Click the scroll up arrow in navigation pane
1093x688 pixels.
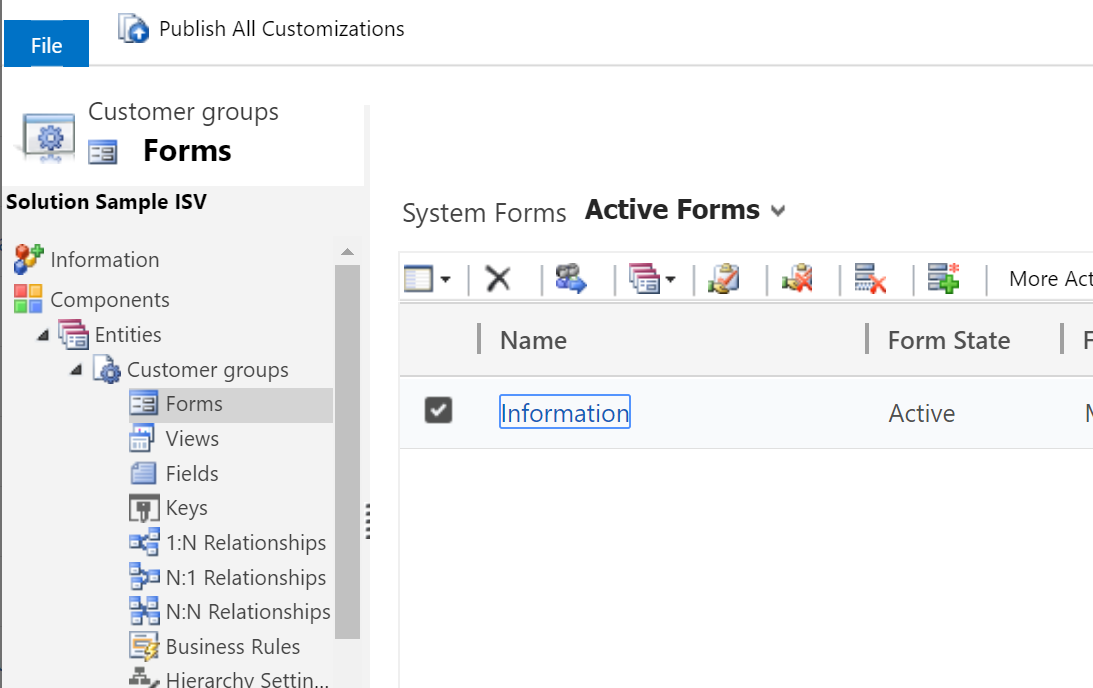347,252
